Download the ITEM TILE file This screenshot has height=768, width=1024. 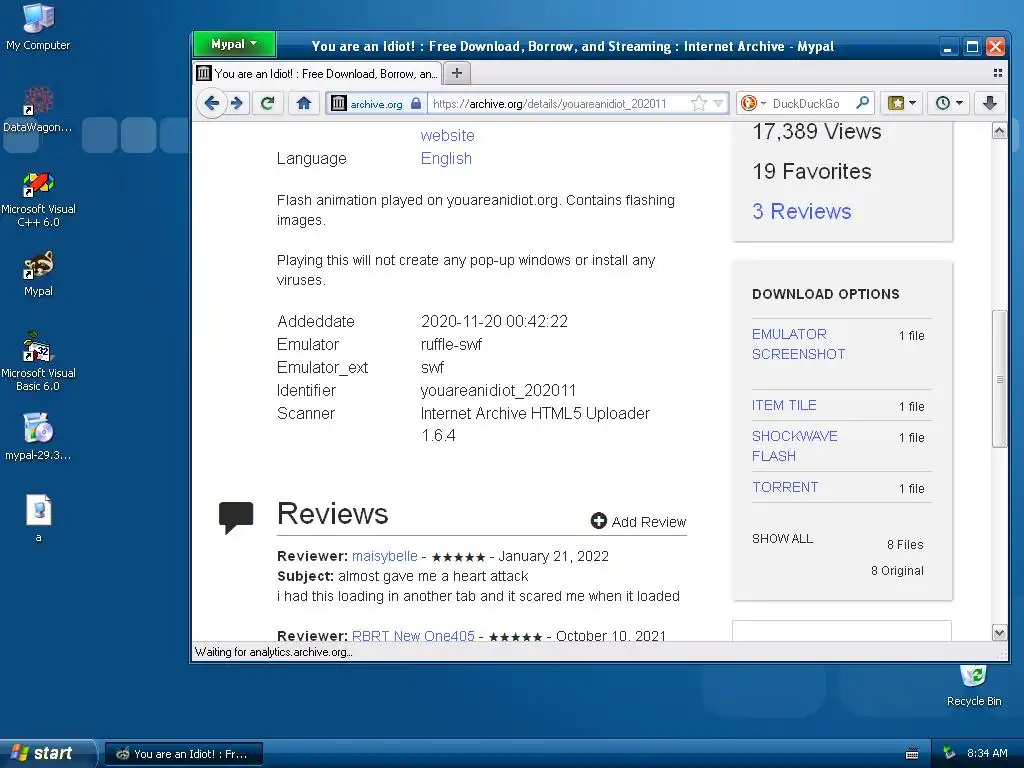[784, 405]
